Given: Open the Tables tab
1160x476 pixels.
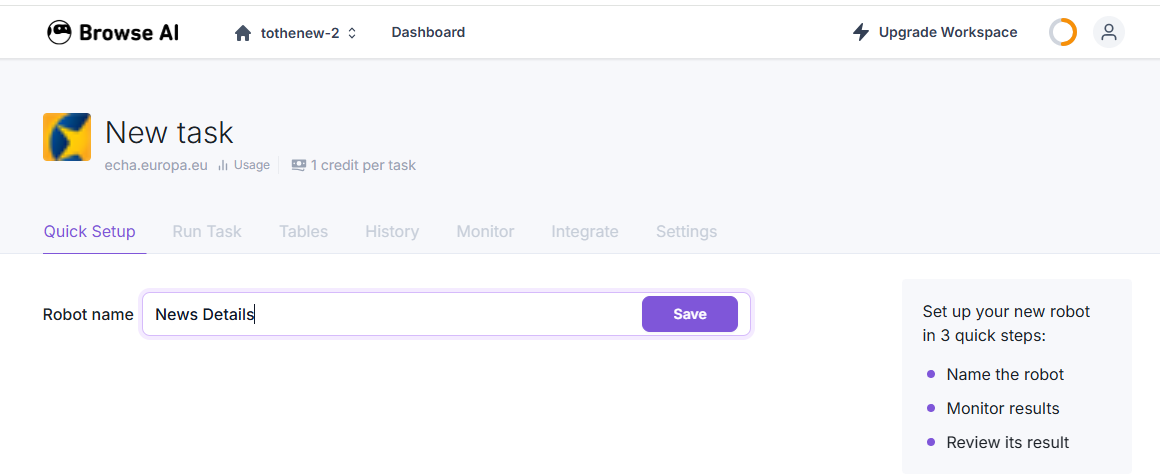Looking at the screenshot, I should (x=303, y=231).
